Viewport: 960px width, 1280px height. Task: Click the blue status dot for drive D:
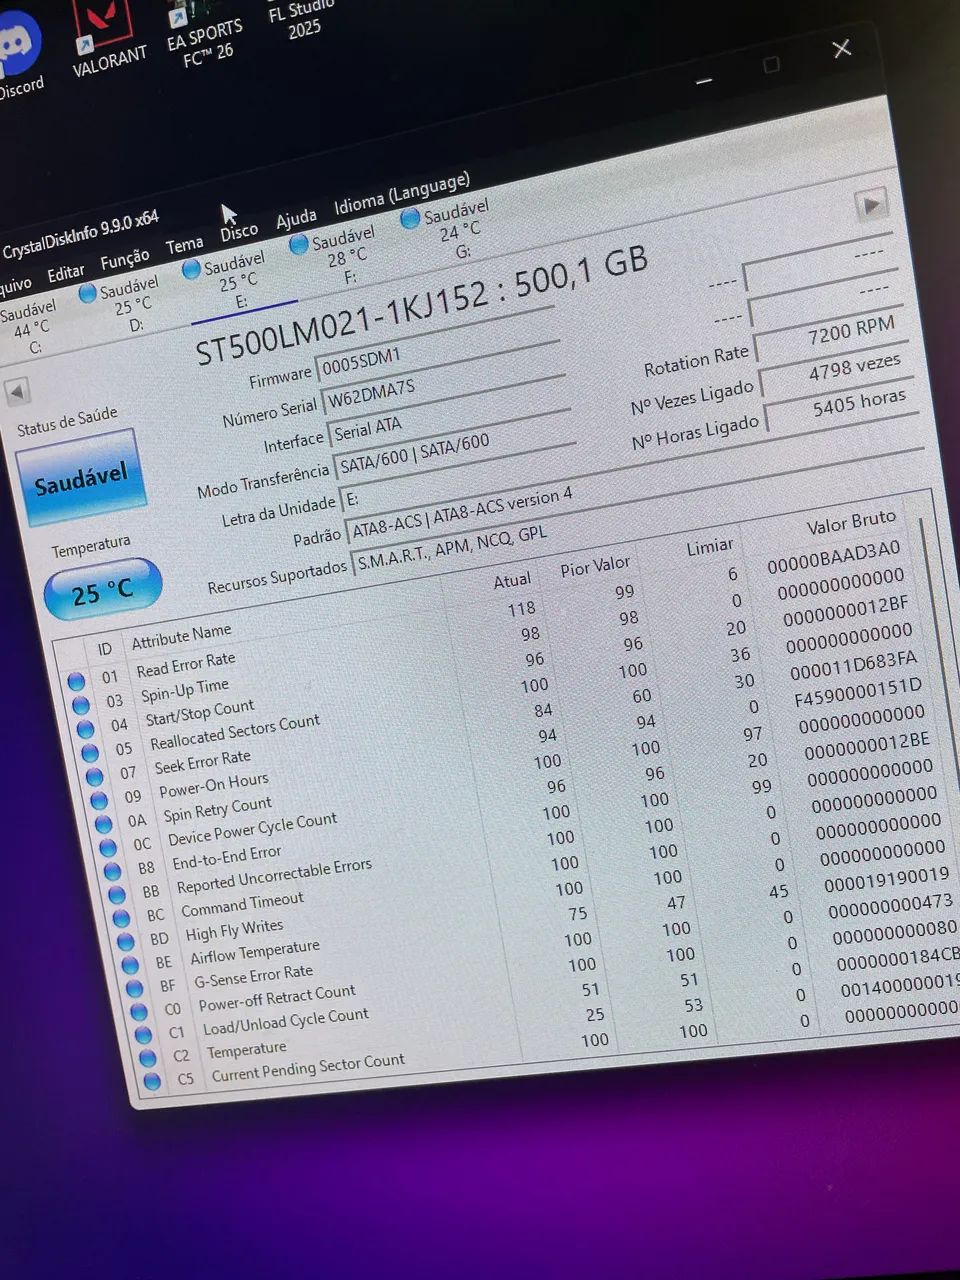click(87, 293)
